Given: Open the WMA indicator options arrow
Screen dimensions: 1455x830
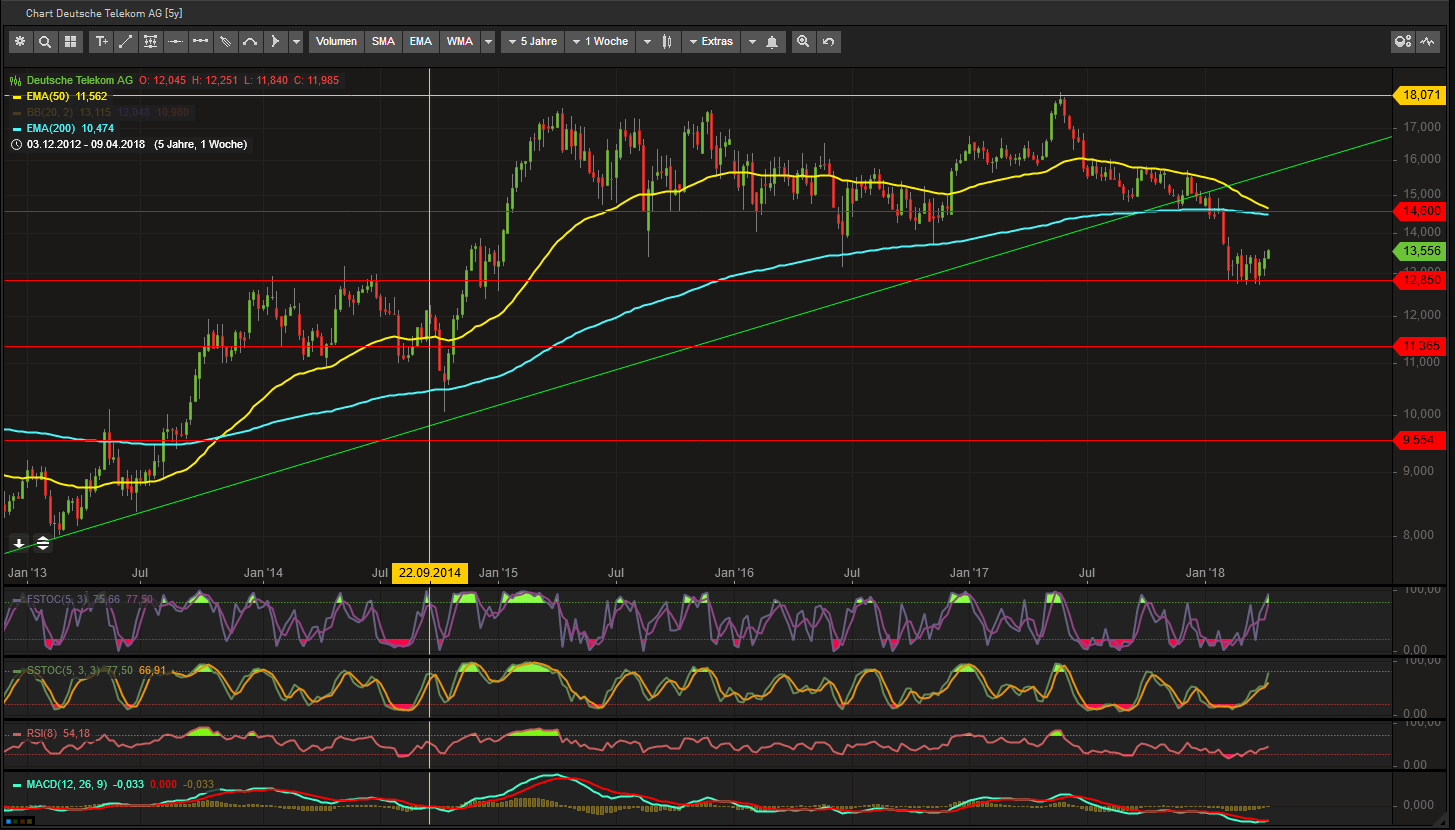Looking at the screenshot, I should [x=488, y=41].
